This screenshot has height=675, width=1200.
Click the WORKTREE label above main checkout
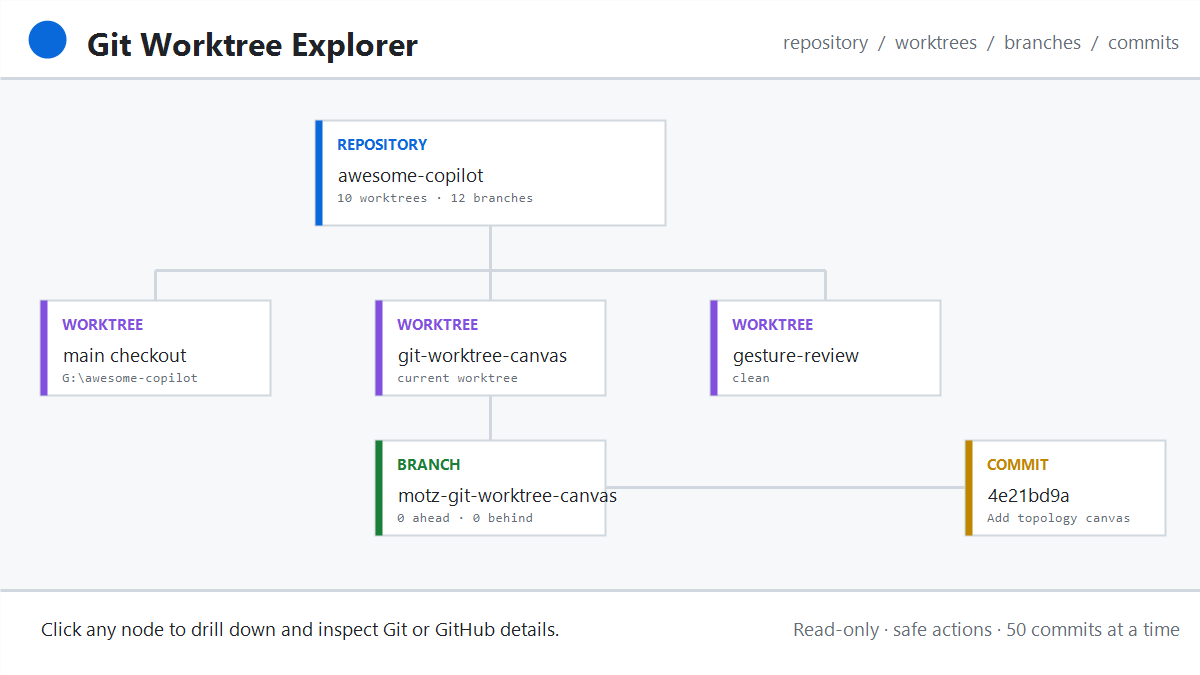point(103,325)
